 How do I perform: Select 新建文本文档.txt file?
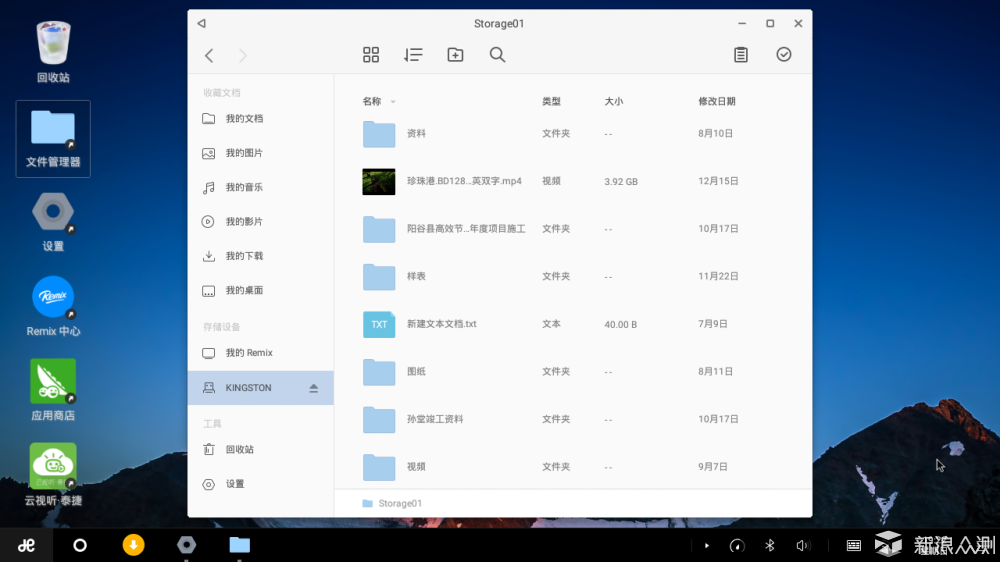point(441,324)
